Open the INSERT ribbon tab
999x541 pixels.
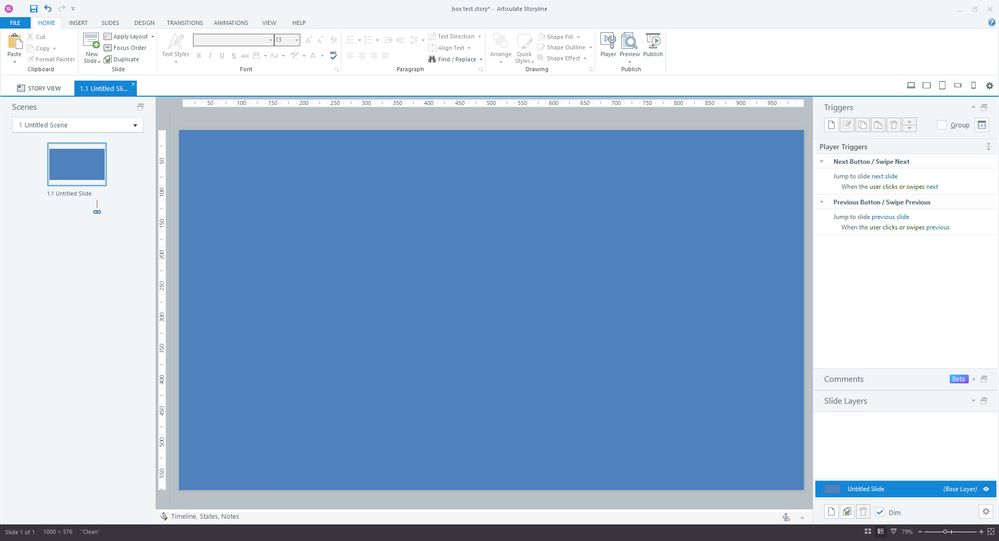[78, 22]
